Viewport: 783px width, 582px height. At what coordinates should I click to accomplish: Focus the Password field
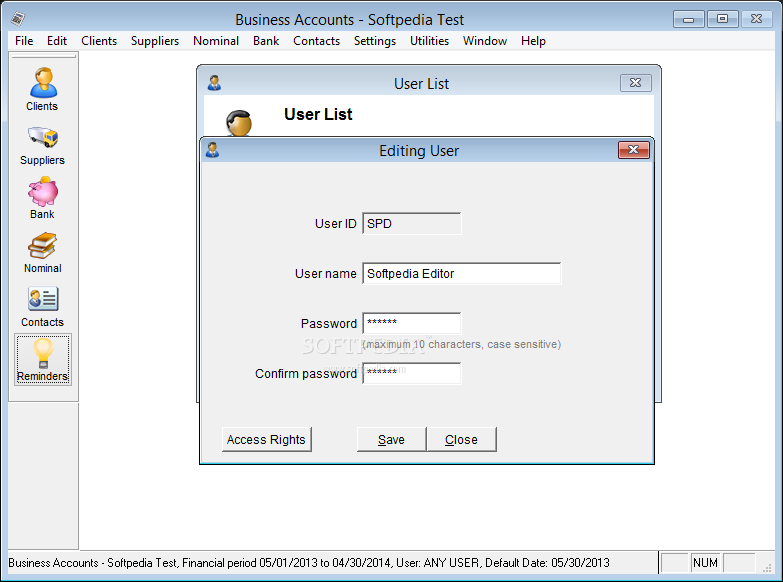(x=411, y=323)
